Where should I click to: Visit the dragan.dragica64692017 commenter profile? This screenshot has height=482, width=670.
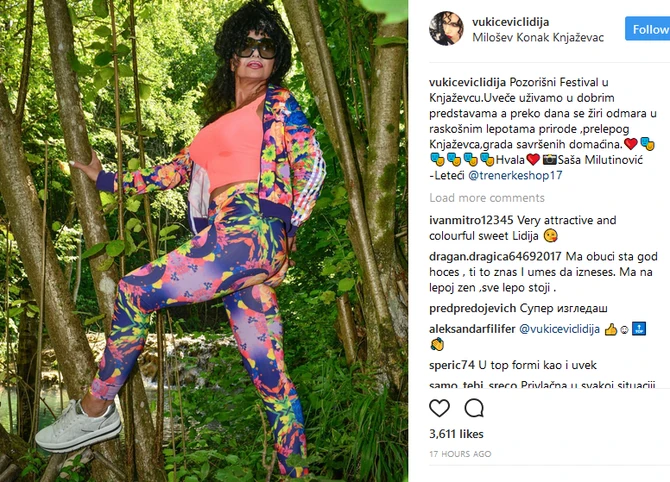tap(495, 256)
